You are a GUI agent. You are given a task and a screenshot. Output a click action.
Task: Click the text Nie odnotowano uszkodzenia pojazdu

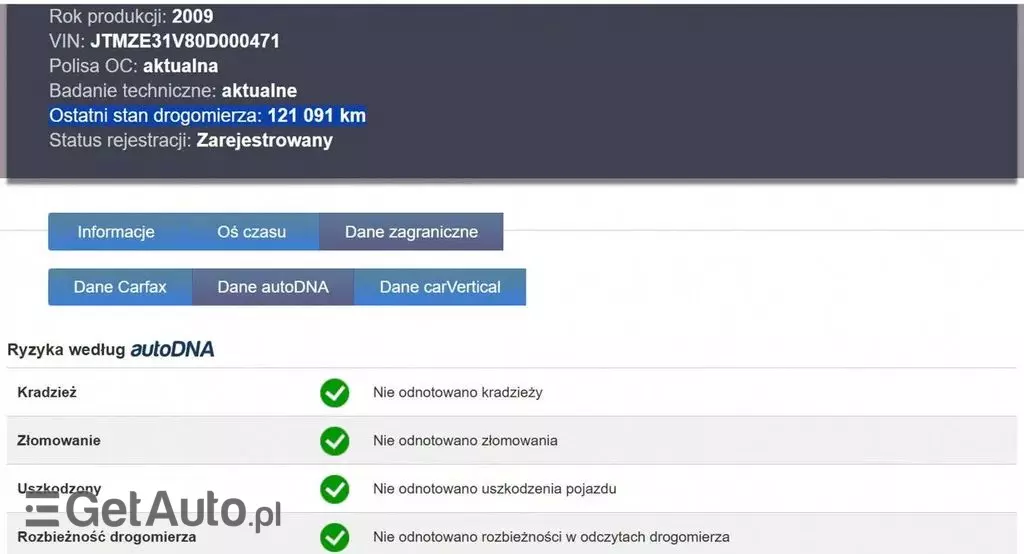(494, 489)
